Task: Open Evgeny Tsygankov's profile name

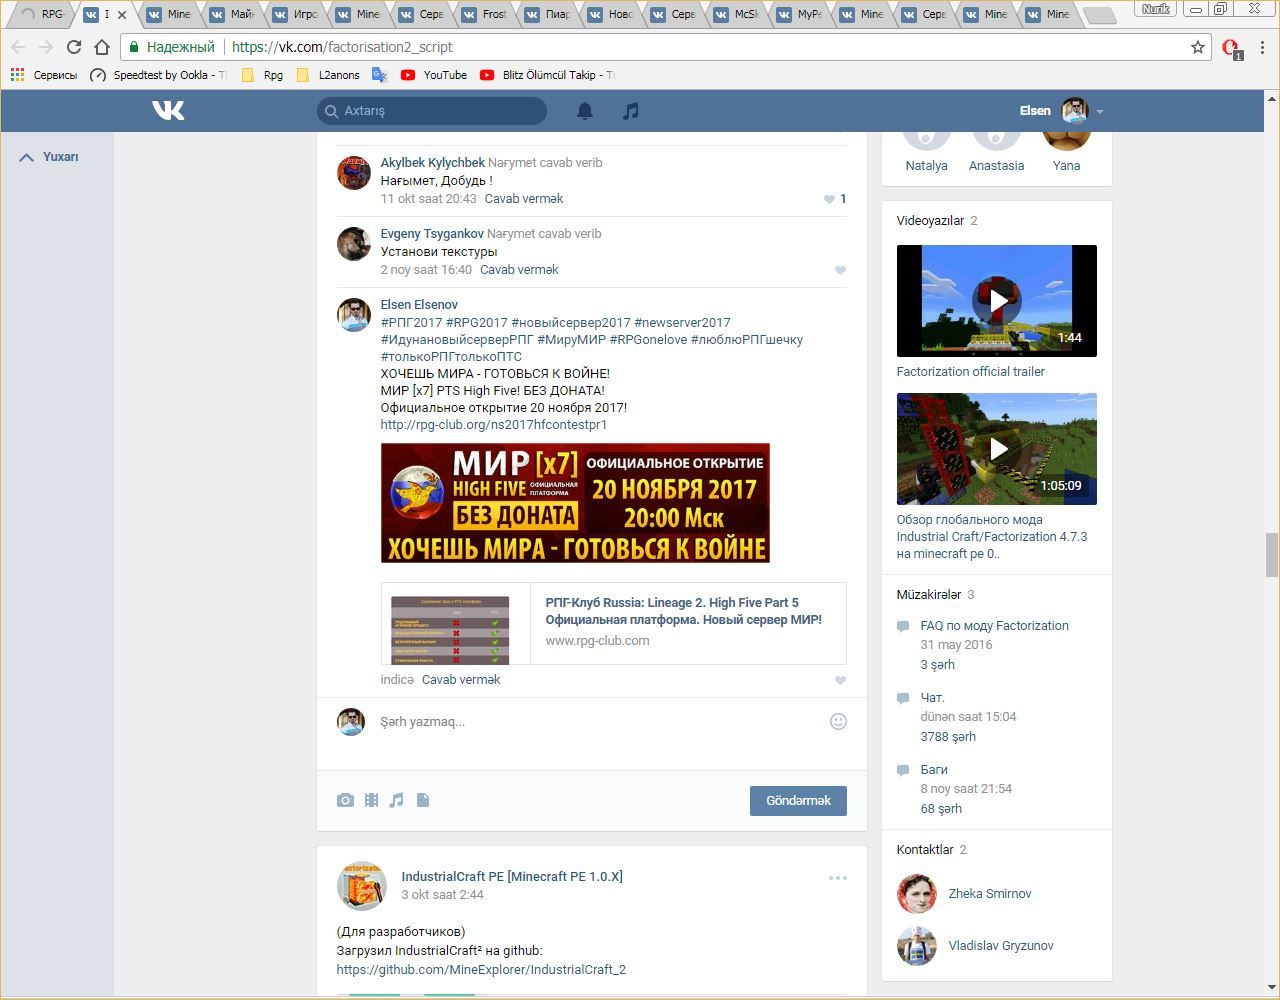Action: pos(432,234)
